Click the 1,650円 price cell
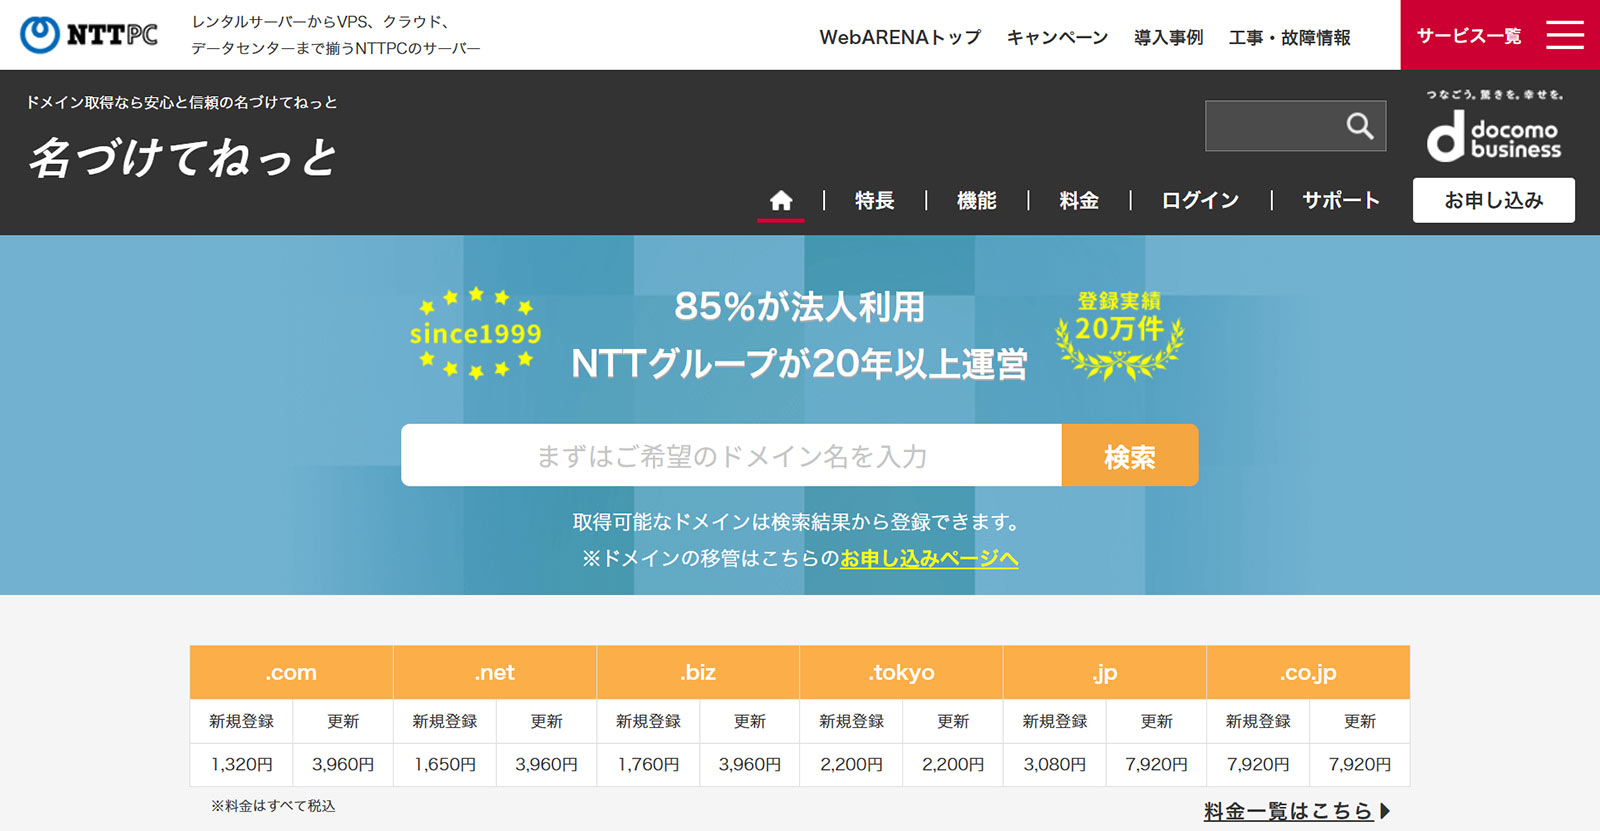This screenshot has height=831, width=1600. tap(445, 764)
